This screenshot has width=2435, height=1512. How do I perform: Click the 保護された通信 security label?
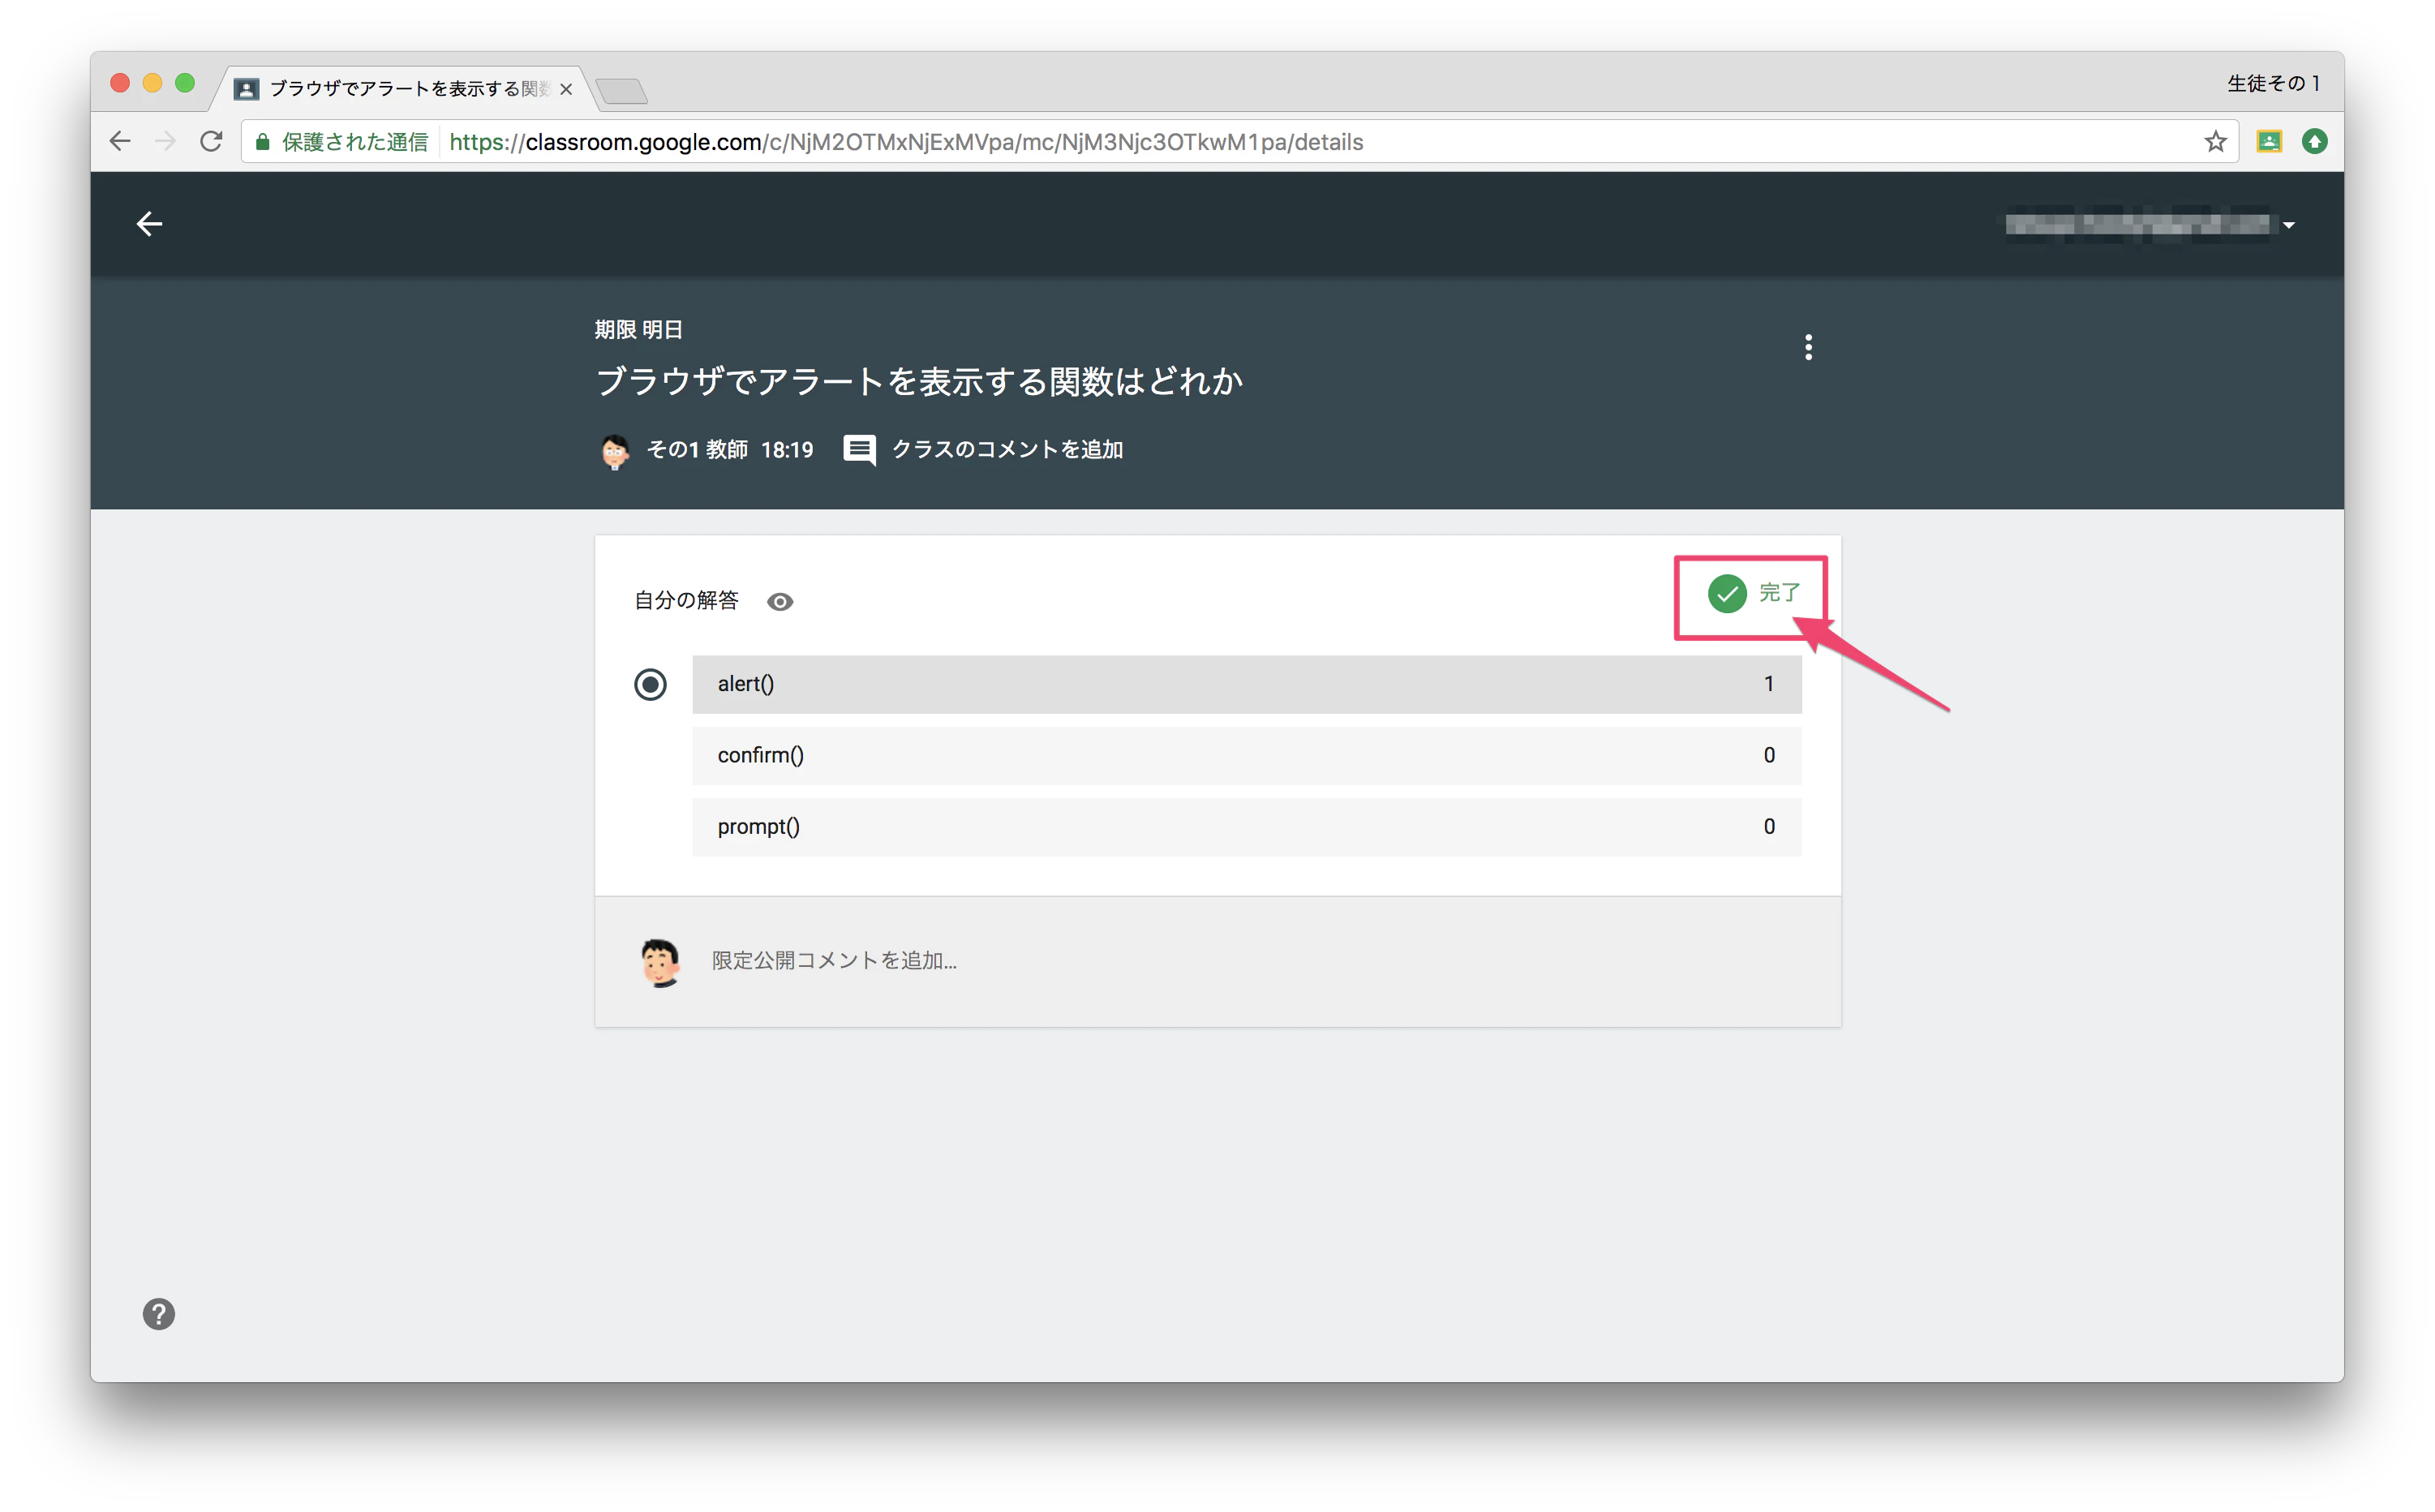point(355,142)
